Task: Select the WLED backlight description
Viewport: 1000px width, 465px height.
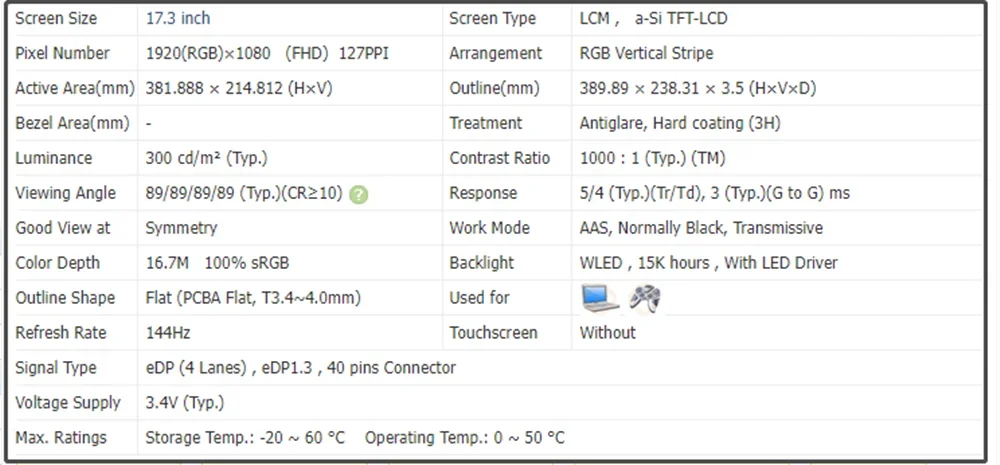Action: pyautogui.click(x=708, y=263)
